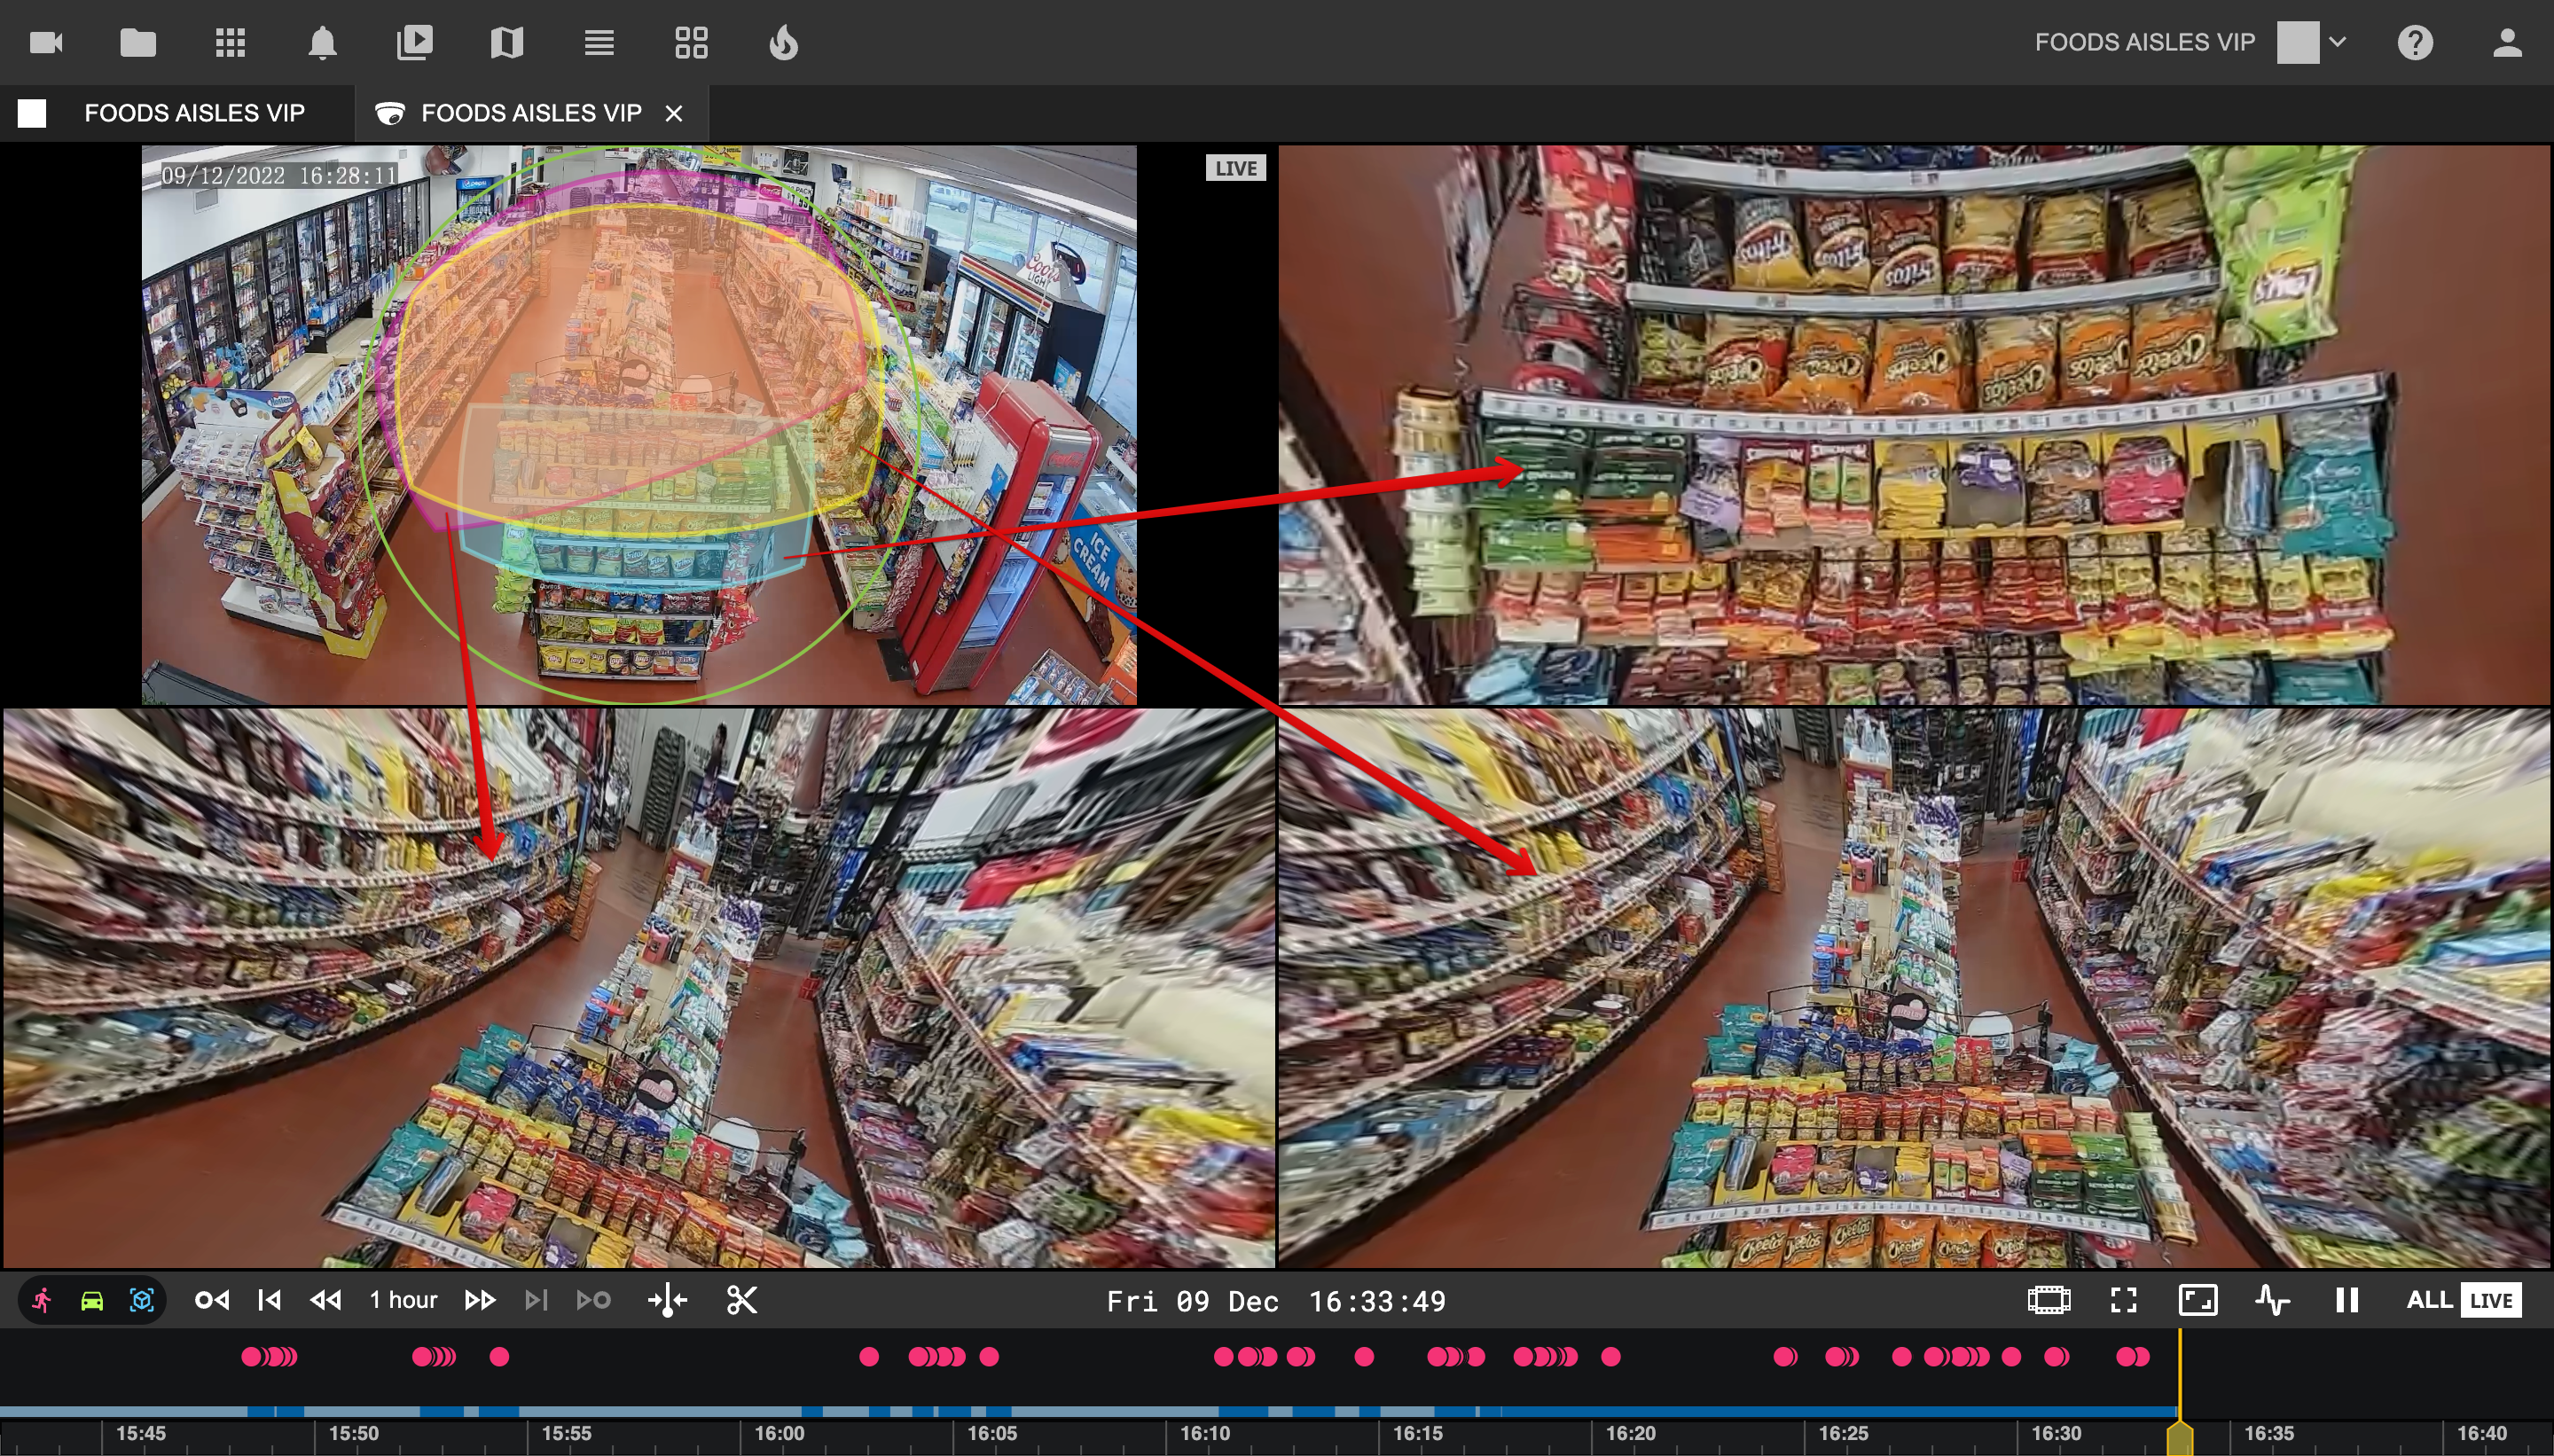This screenshot has width=2554, height=1456.
Task: Click the yellow timeline playhead handle
Action: [2180, 1439]
